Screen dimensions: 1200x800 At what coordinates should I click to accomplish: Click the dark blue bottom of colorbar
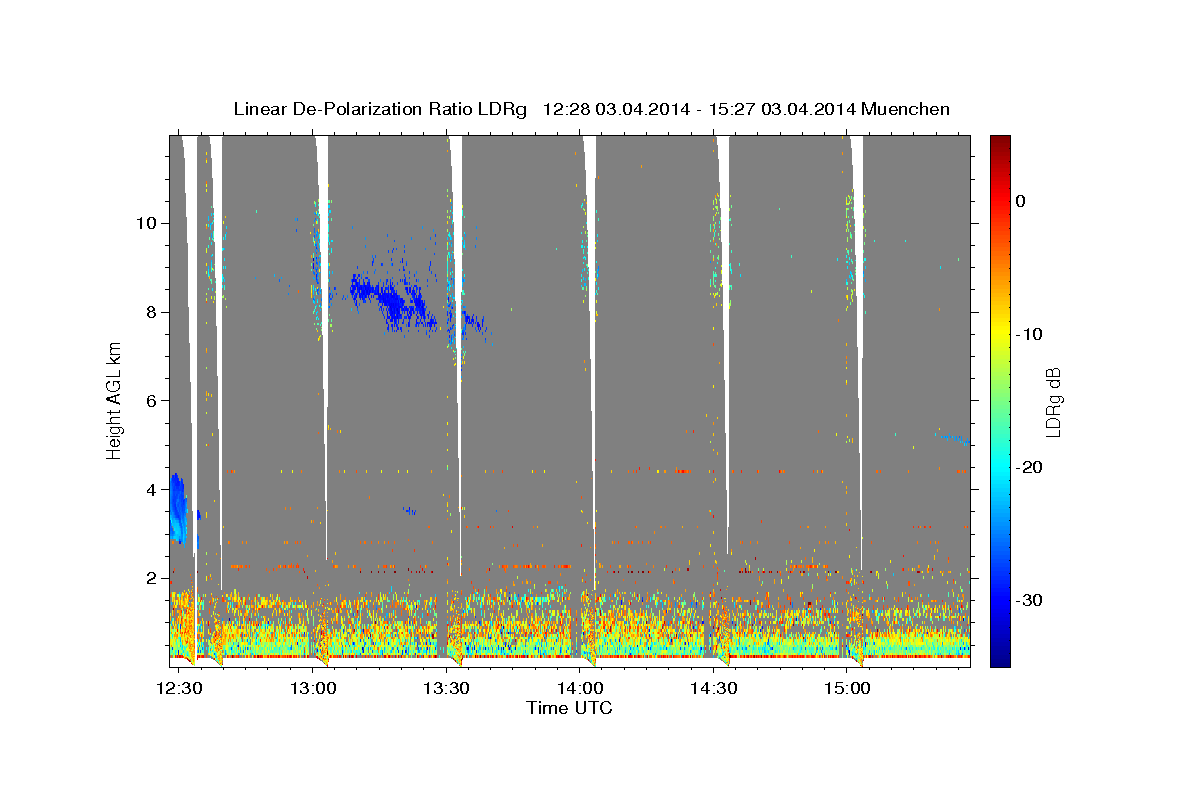[x=1000, y=660]
